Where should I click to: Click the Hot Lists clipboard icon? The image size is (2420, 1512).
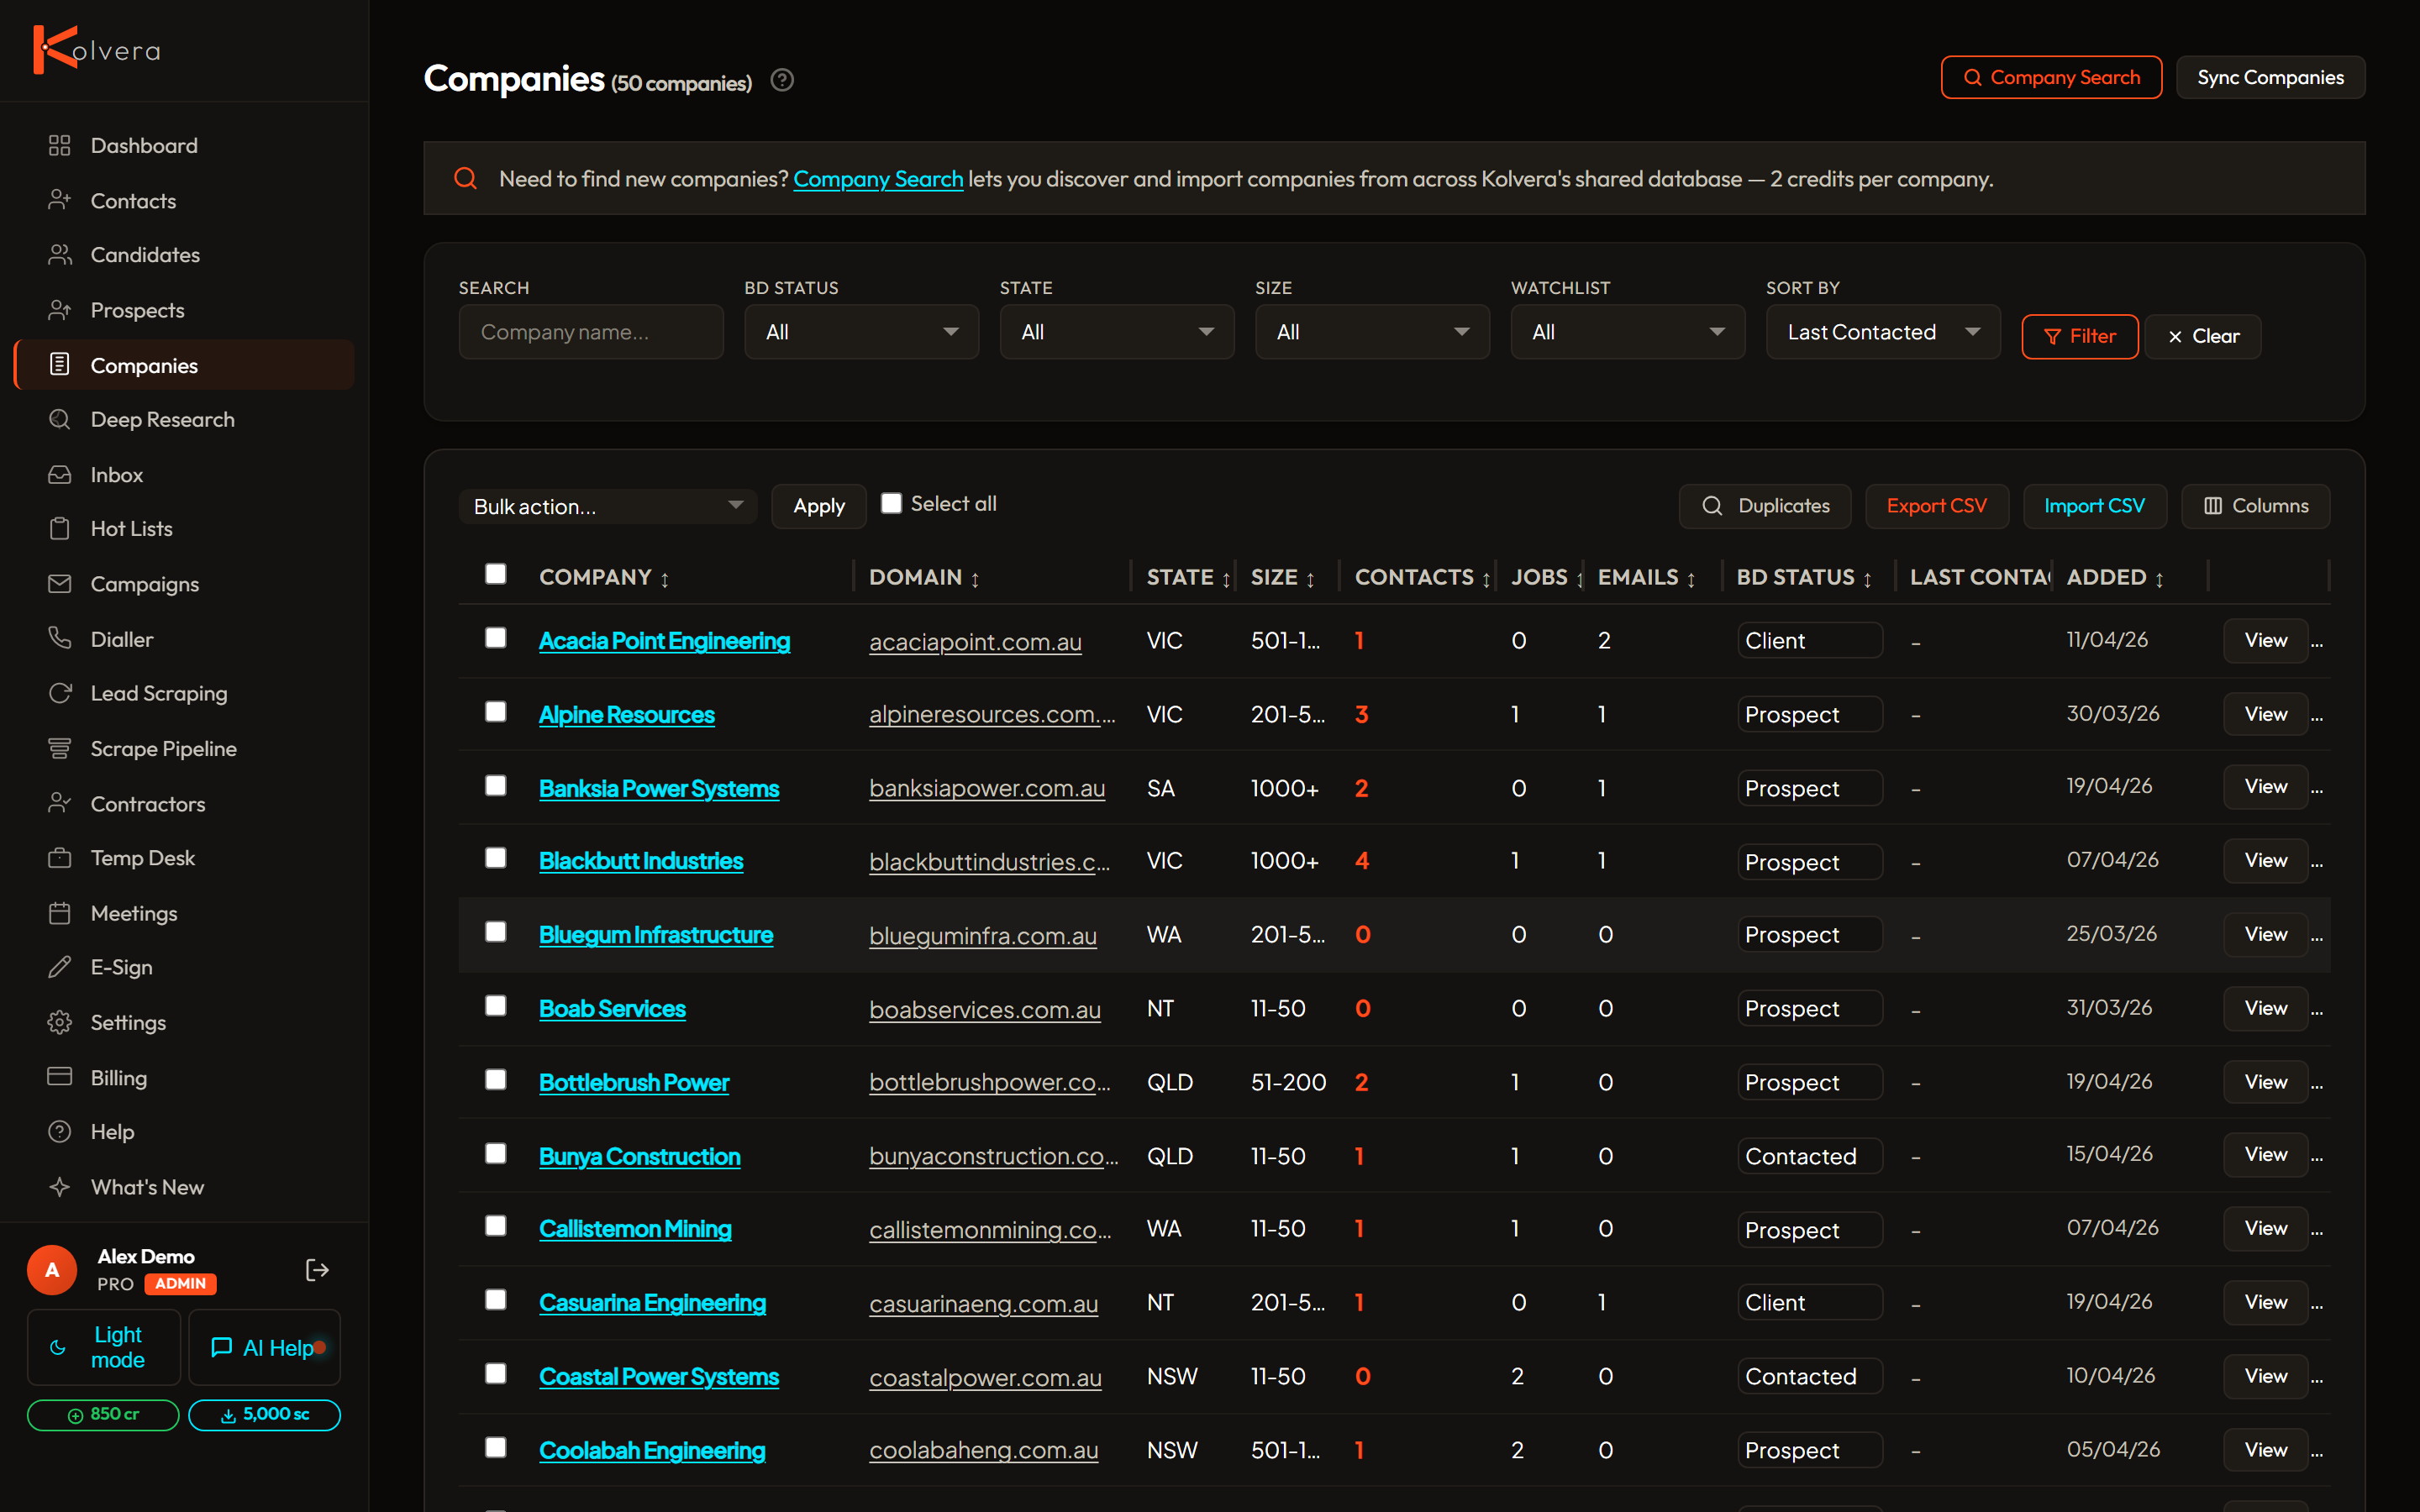coord(60,529)
